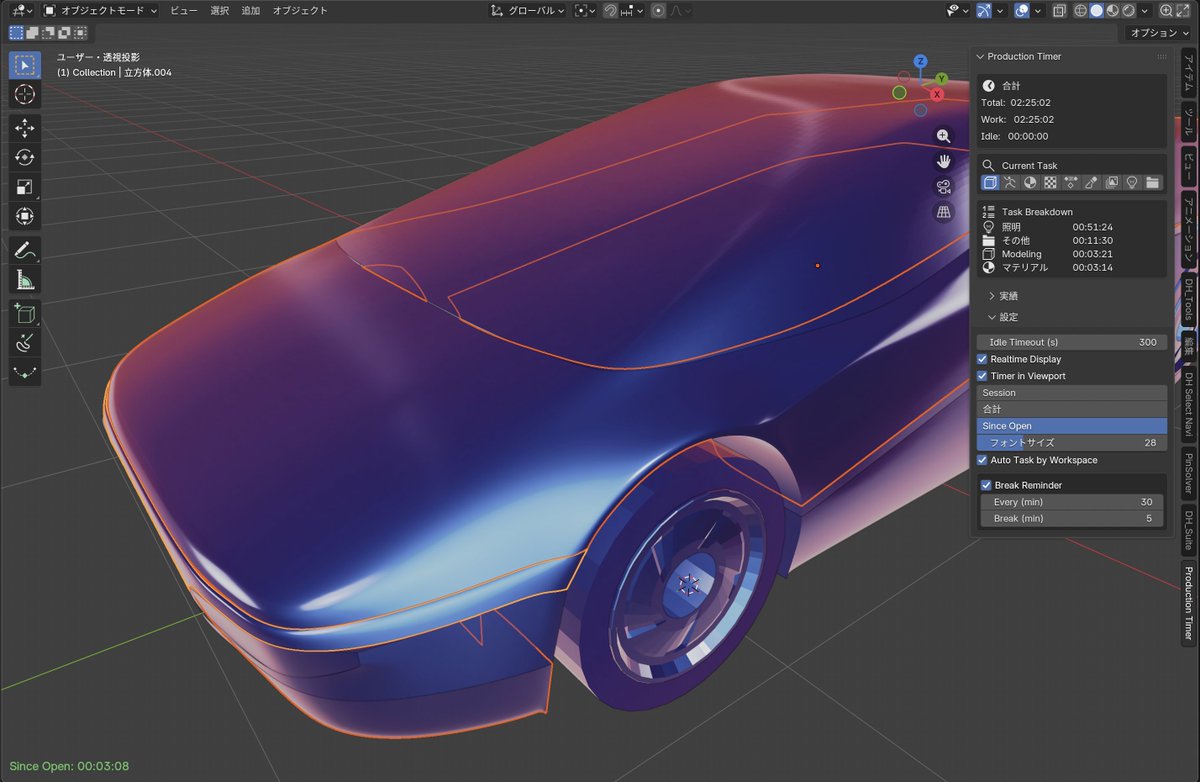Switch to material preview shading
1200x782 pixels.
[x=1113, y=11]
